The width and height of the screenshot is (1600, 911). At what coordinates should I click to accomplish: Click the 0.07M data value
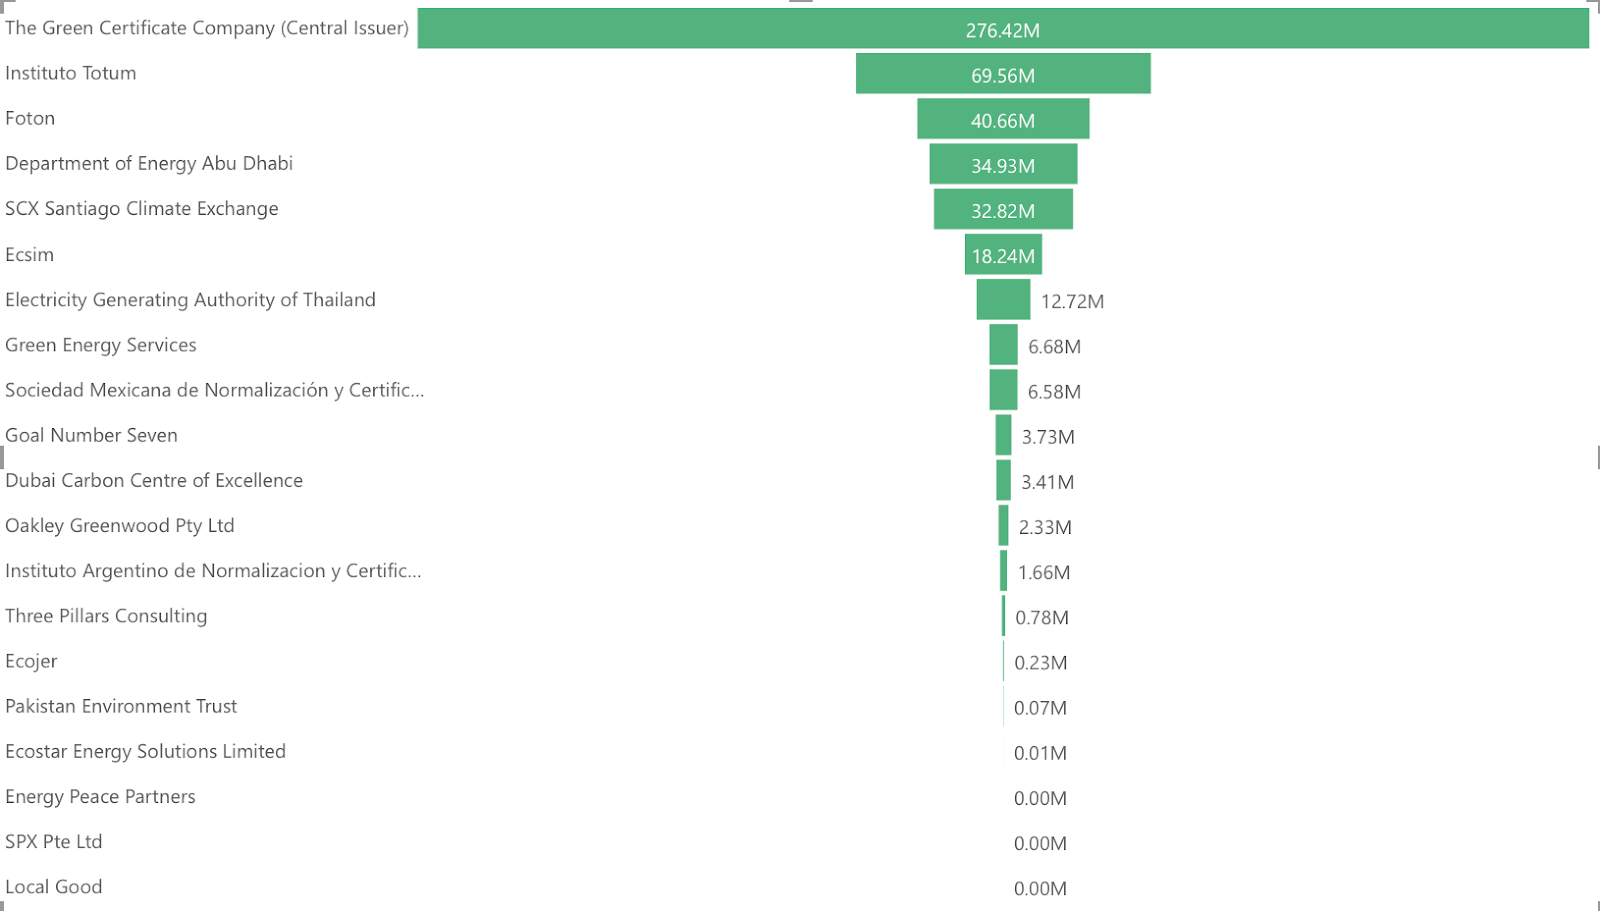(1040, 708)
